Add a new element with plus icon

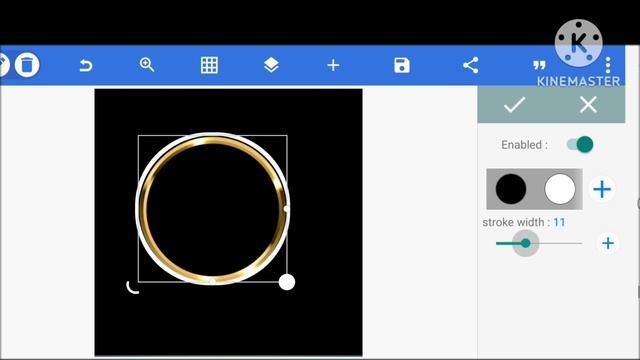(333, 65)
